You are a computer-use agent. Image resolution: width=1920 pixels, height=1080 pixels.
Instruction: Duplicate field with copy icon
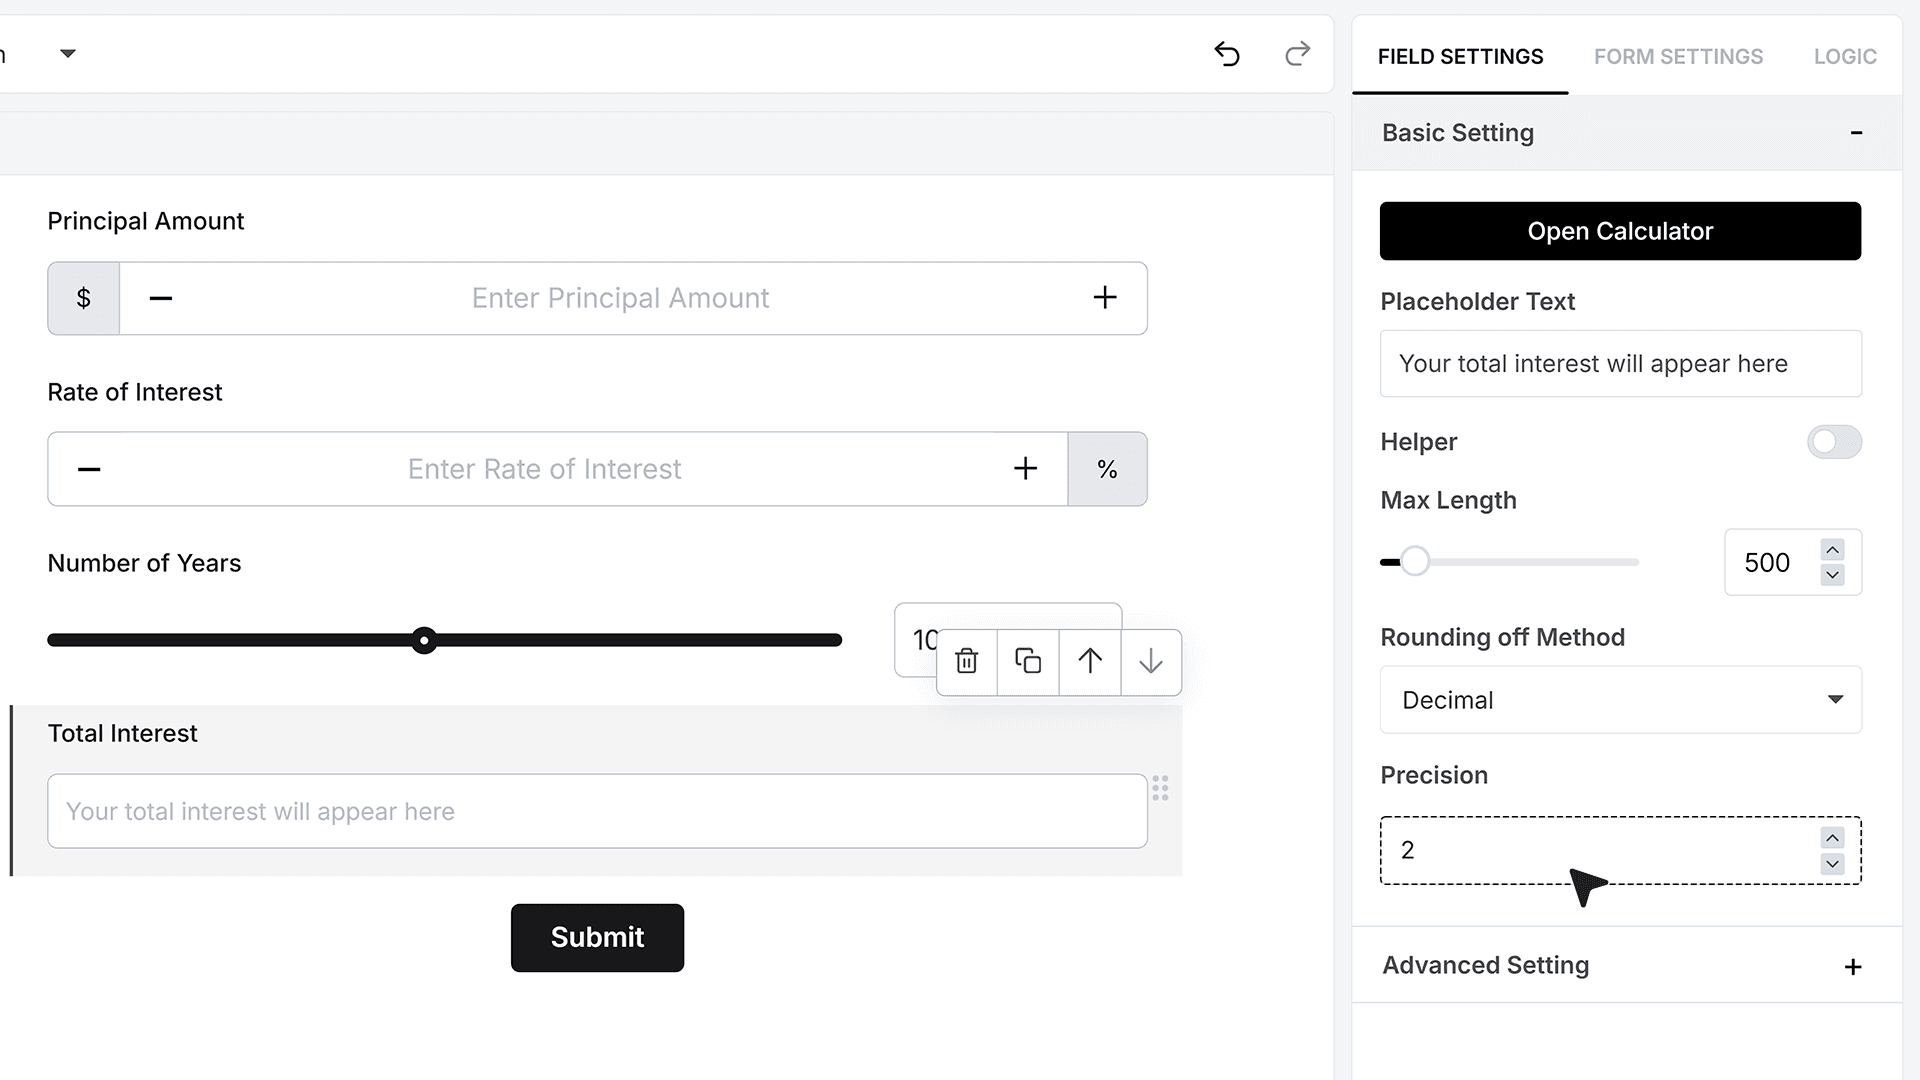(x=1028, y=661)
